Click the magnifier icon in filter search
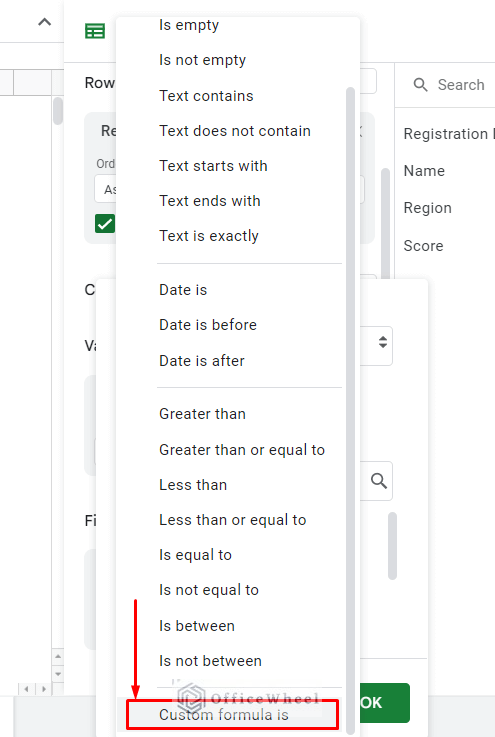 [x=379, y=481]
